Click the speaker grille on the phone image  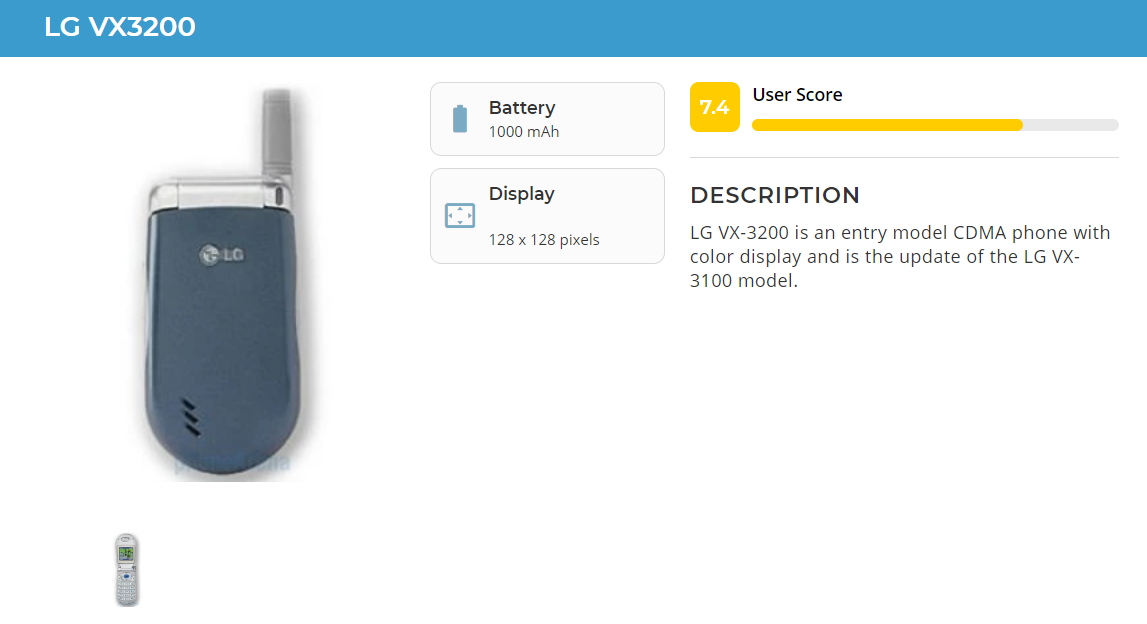191,417
